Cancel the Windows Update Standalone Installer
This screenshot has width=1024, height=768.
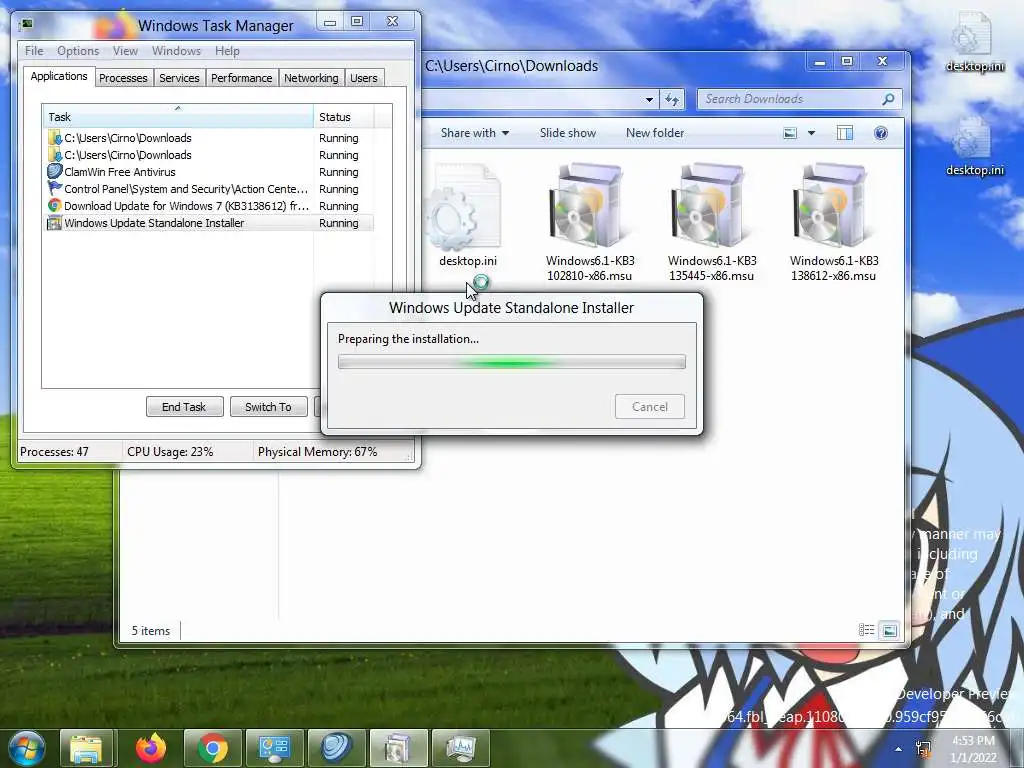click(x=650, y=407)
